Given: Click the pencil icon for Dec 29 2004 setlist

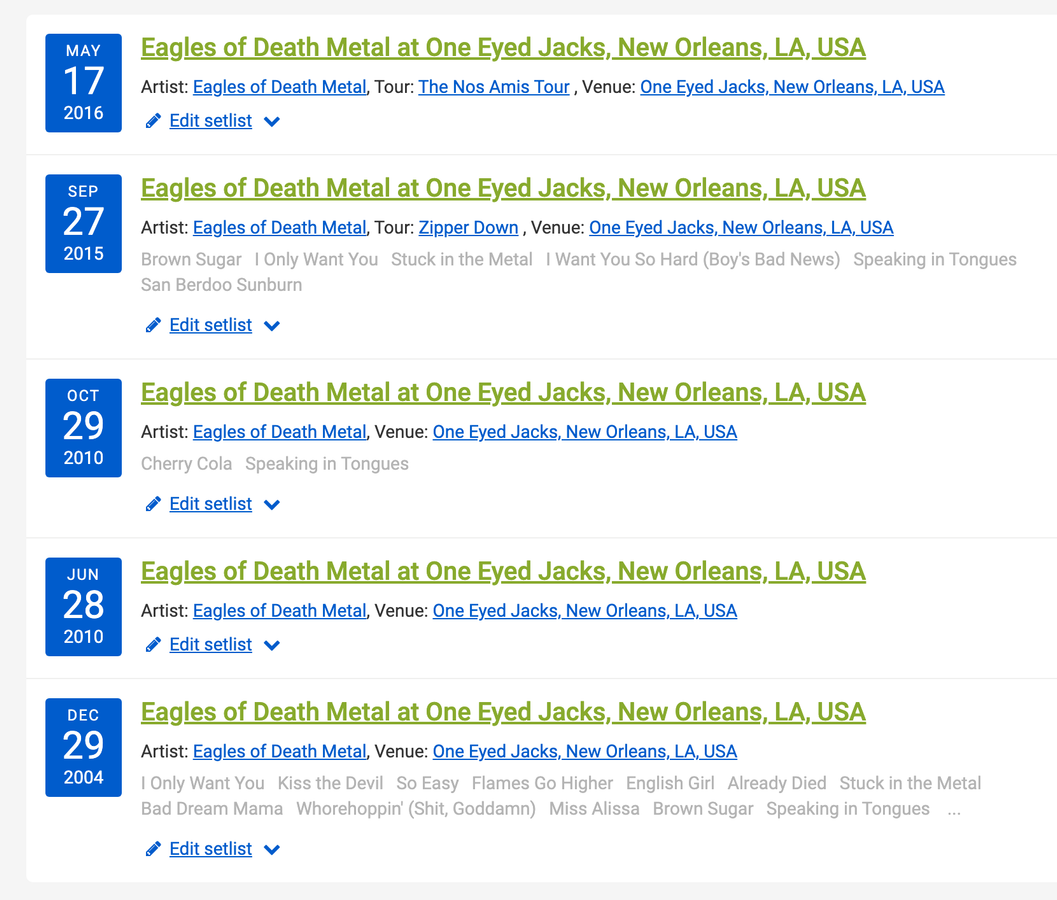Looking at the screenshot, I should coord(153,849).
